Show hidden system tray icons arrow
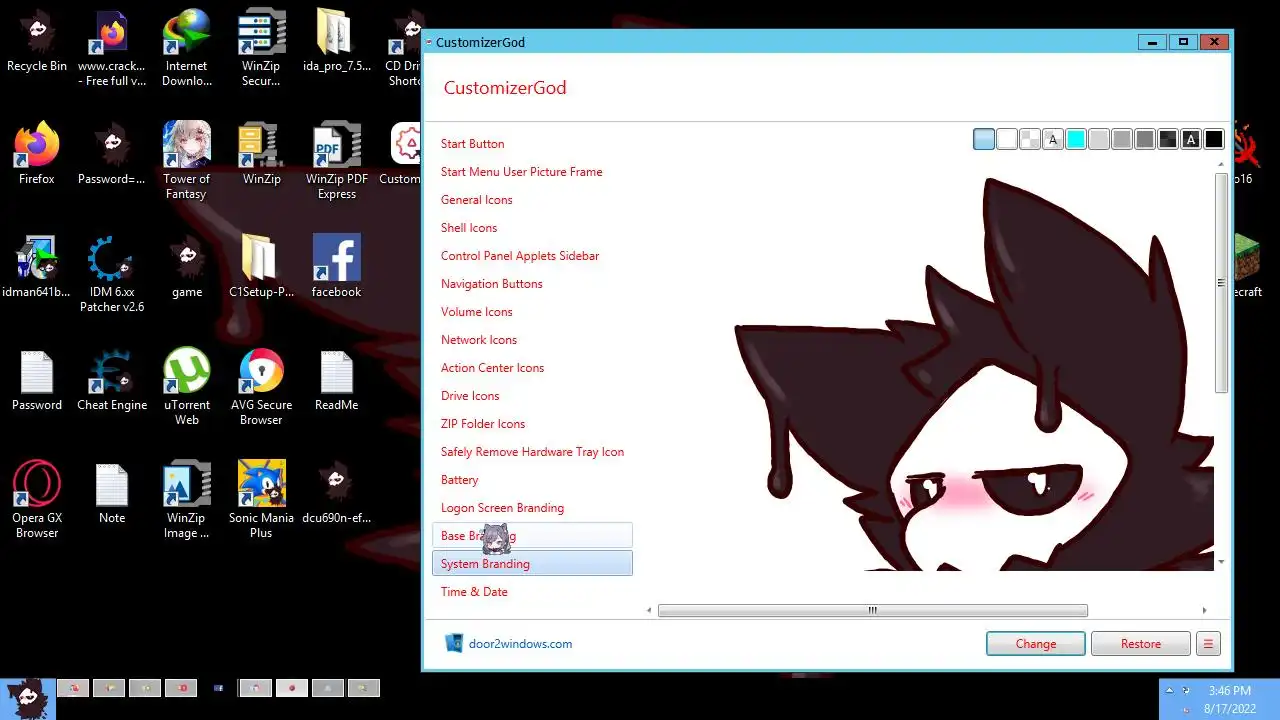The height and width of the screenshot is (720, 1280). coord(1169,690)
